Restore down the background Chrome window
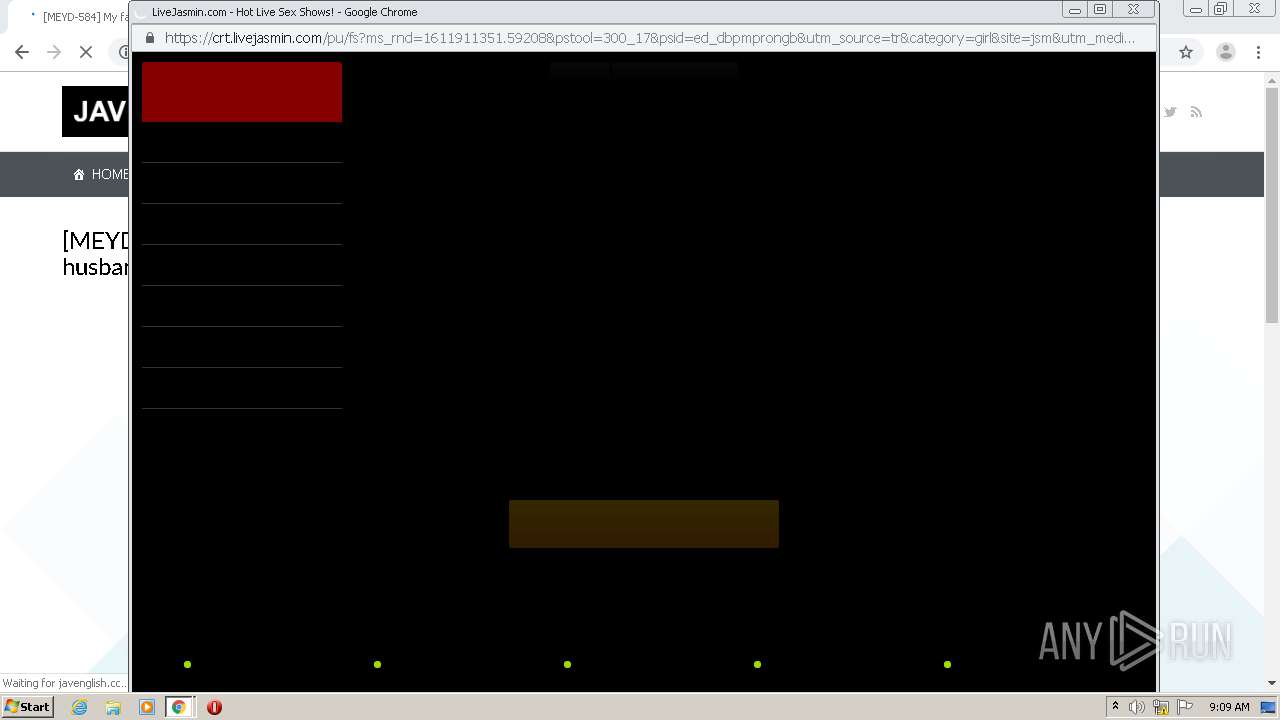Screen dimensions: 1280x720 (1221, 9)
